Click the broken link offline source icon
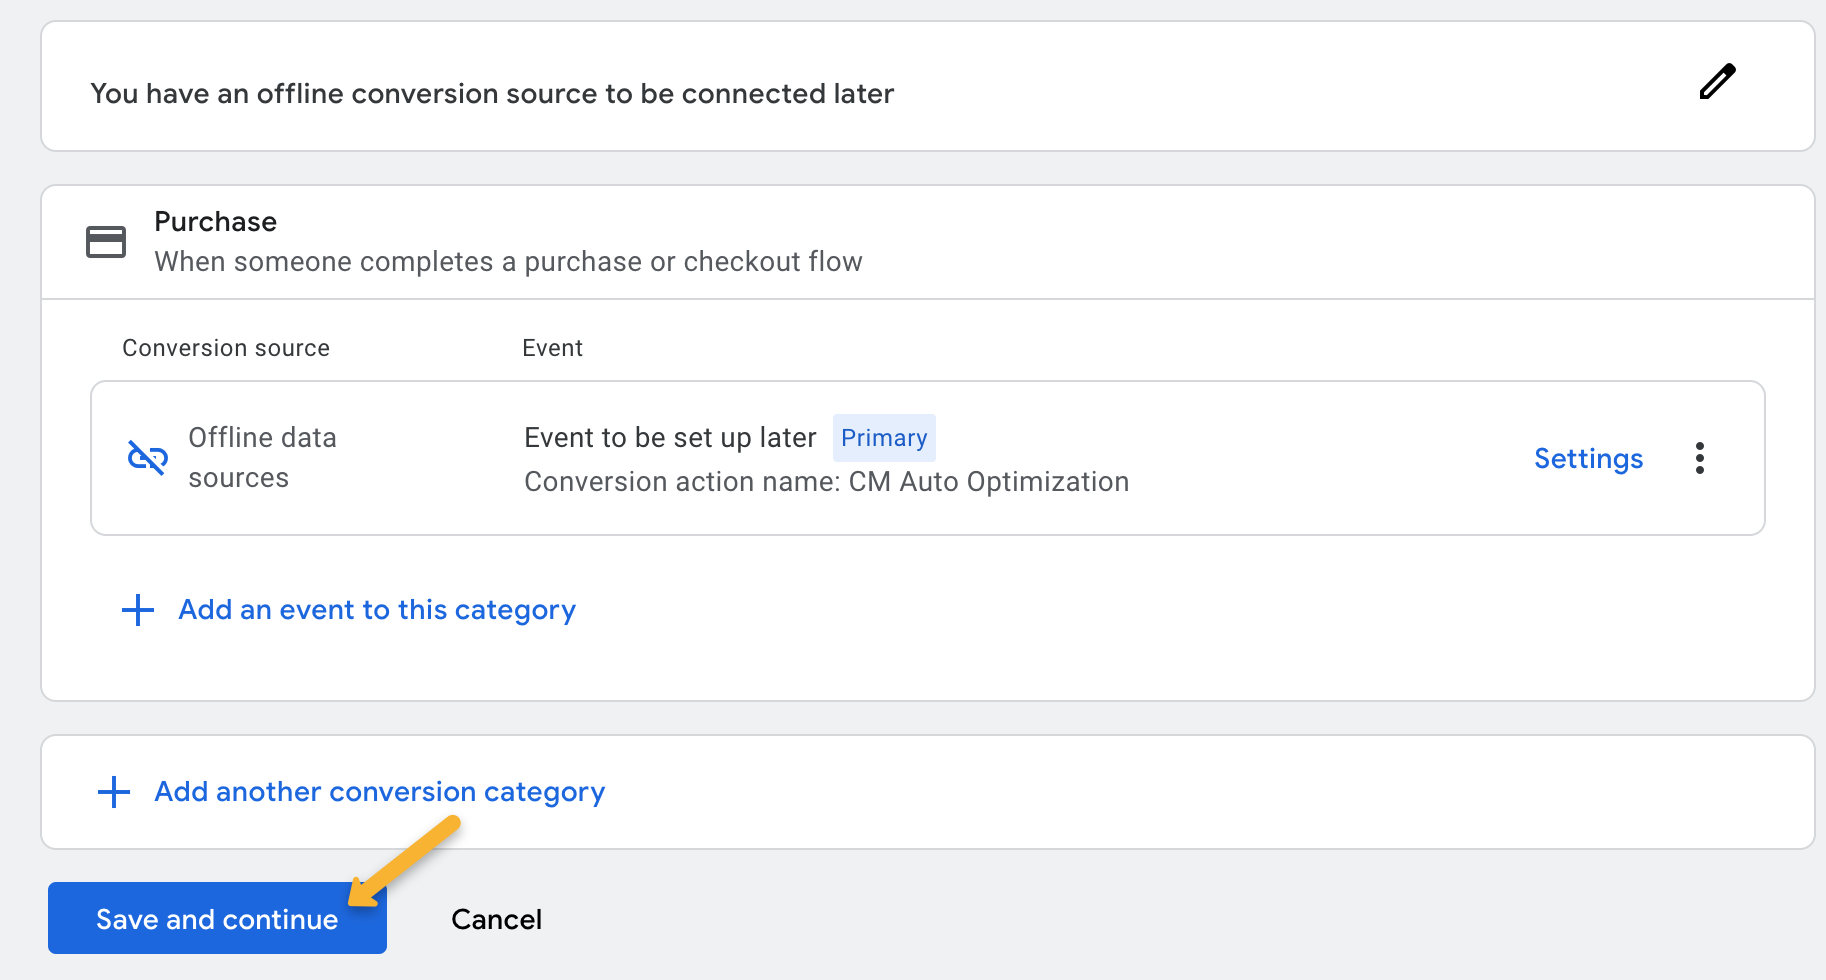Viewport: 1826px width, 980px height. (x=147, y=458)
